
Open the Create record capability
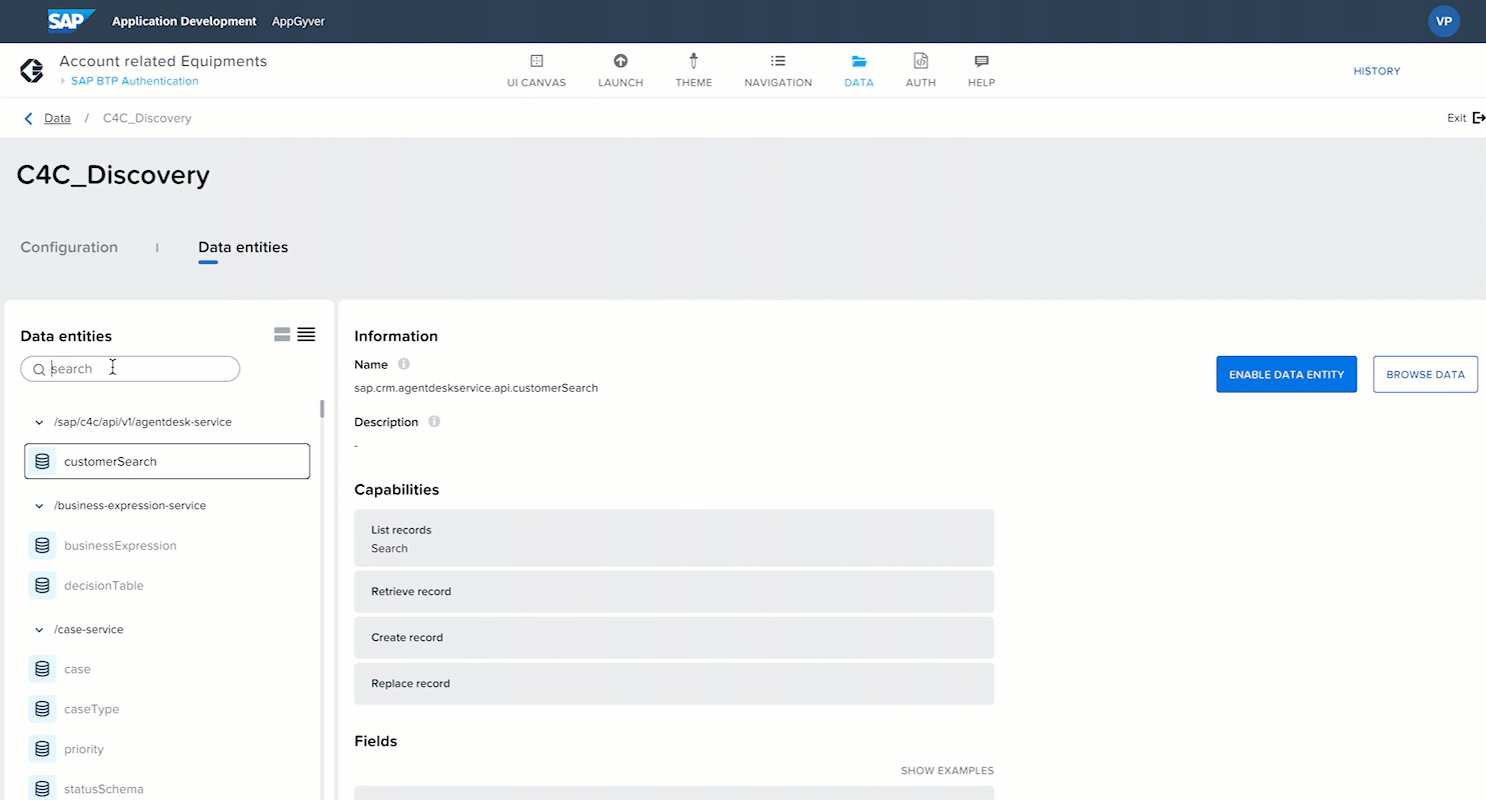click(674, 637)
